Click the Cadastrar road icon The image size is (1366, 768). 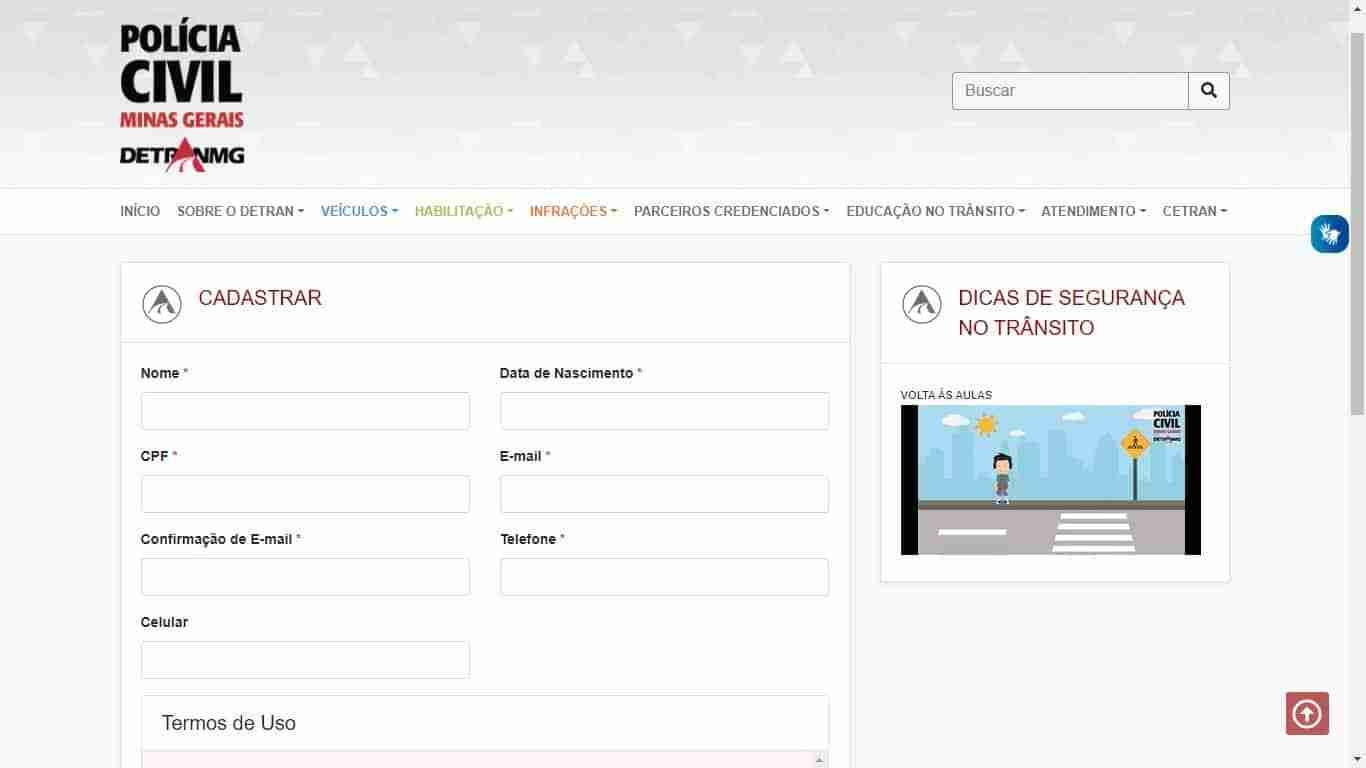coord(162,304)
